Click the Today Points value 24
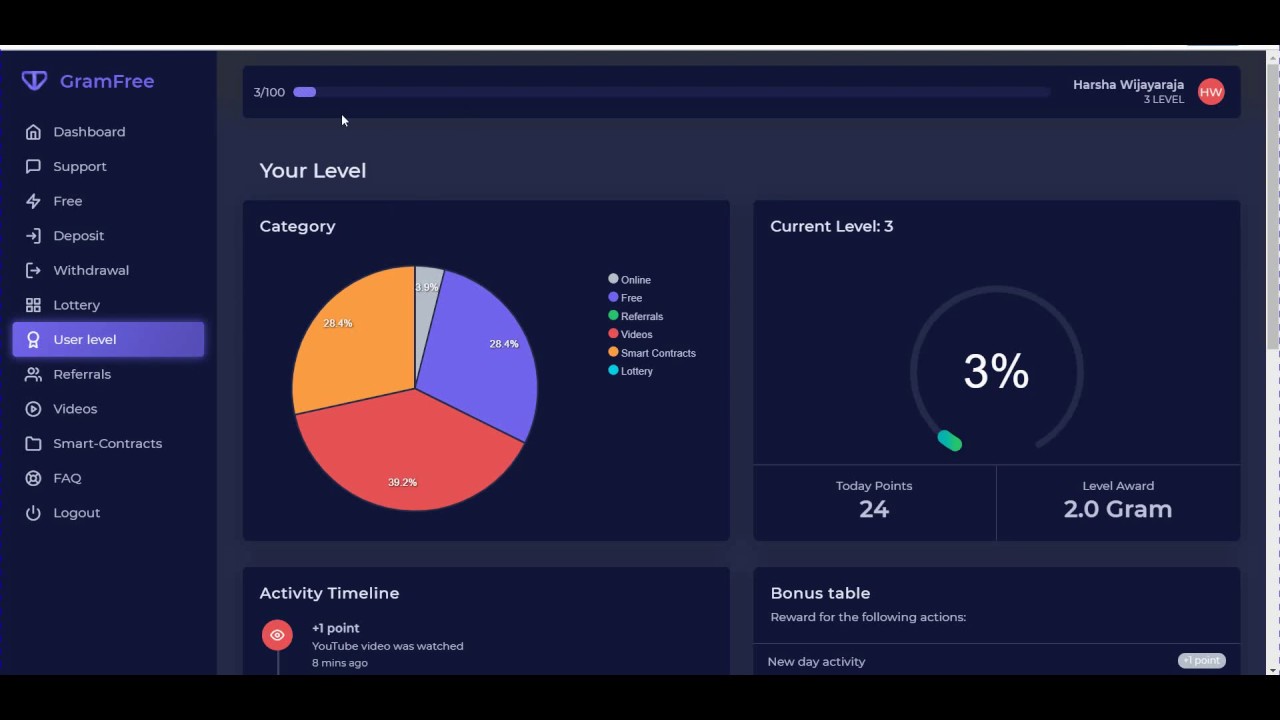Screen dimensions: 1280x720 point(874,509)
